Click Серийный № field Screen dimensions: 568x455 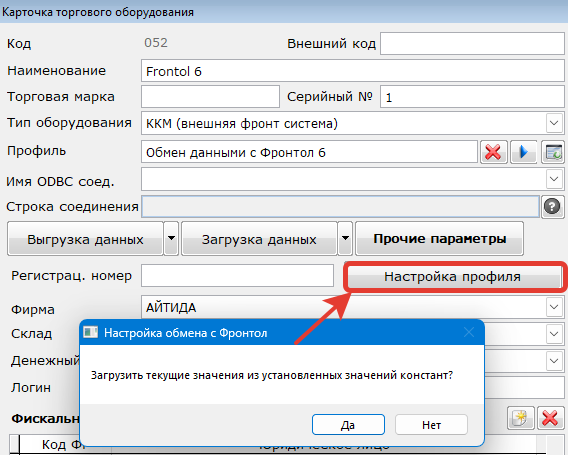point(472,97)
